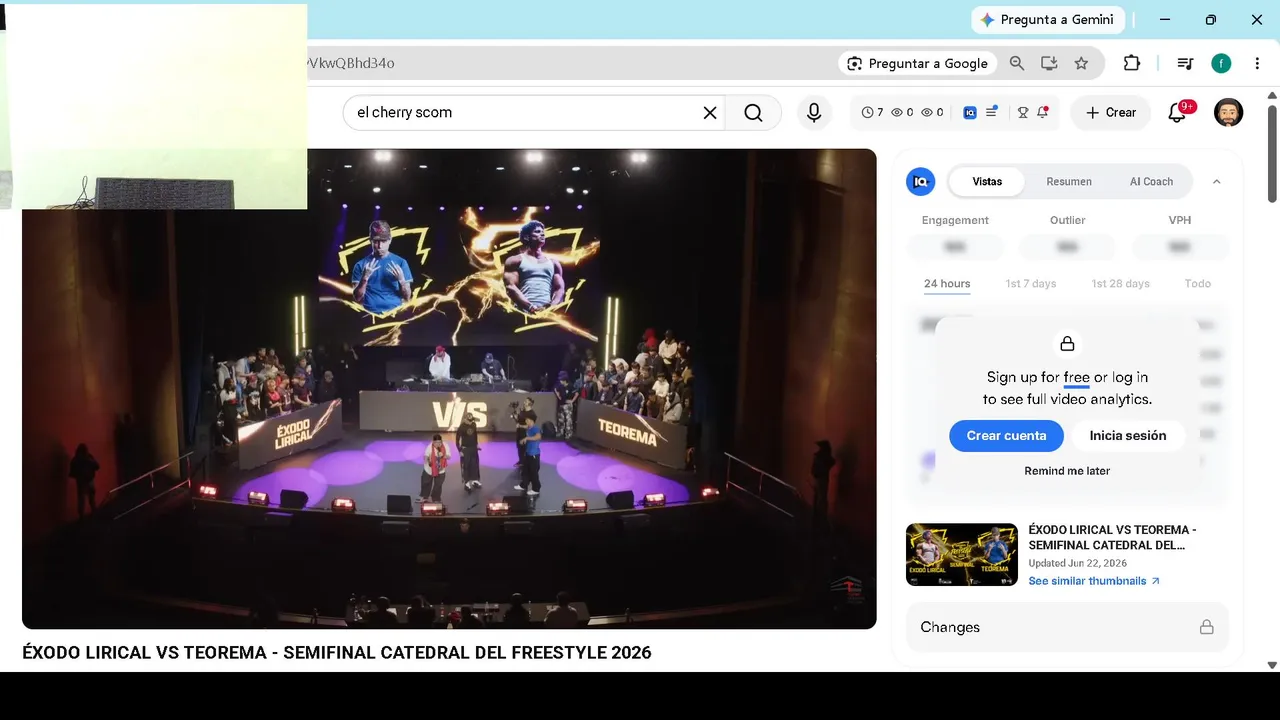Click the Outlier metric label
Image resolution: width=1280 pixels, height=720 pixels.
pyautogui.click(x=1068, y=220)
